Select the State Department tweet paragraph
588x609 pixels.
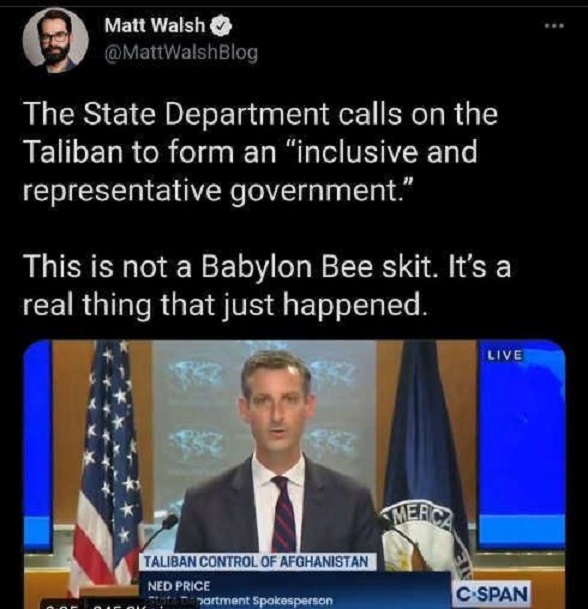[260, 153]
